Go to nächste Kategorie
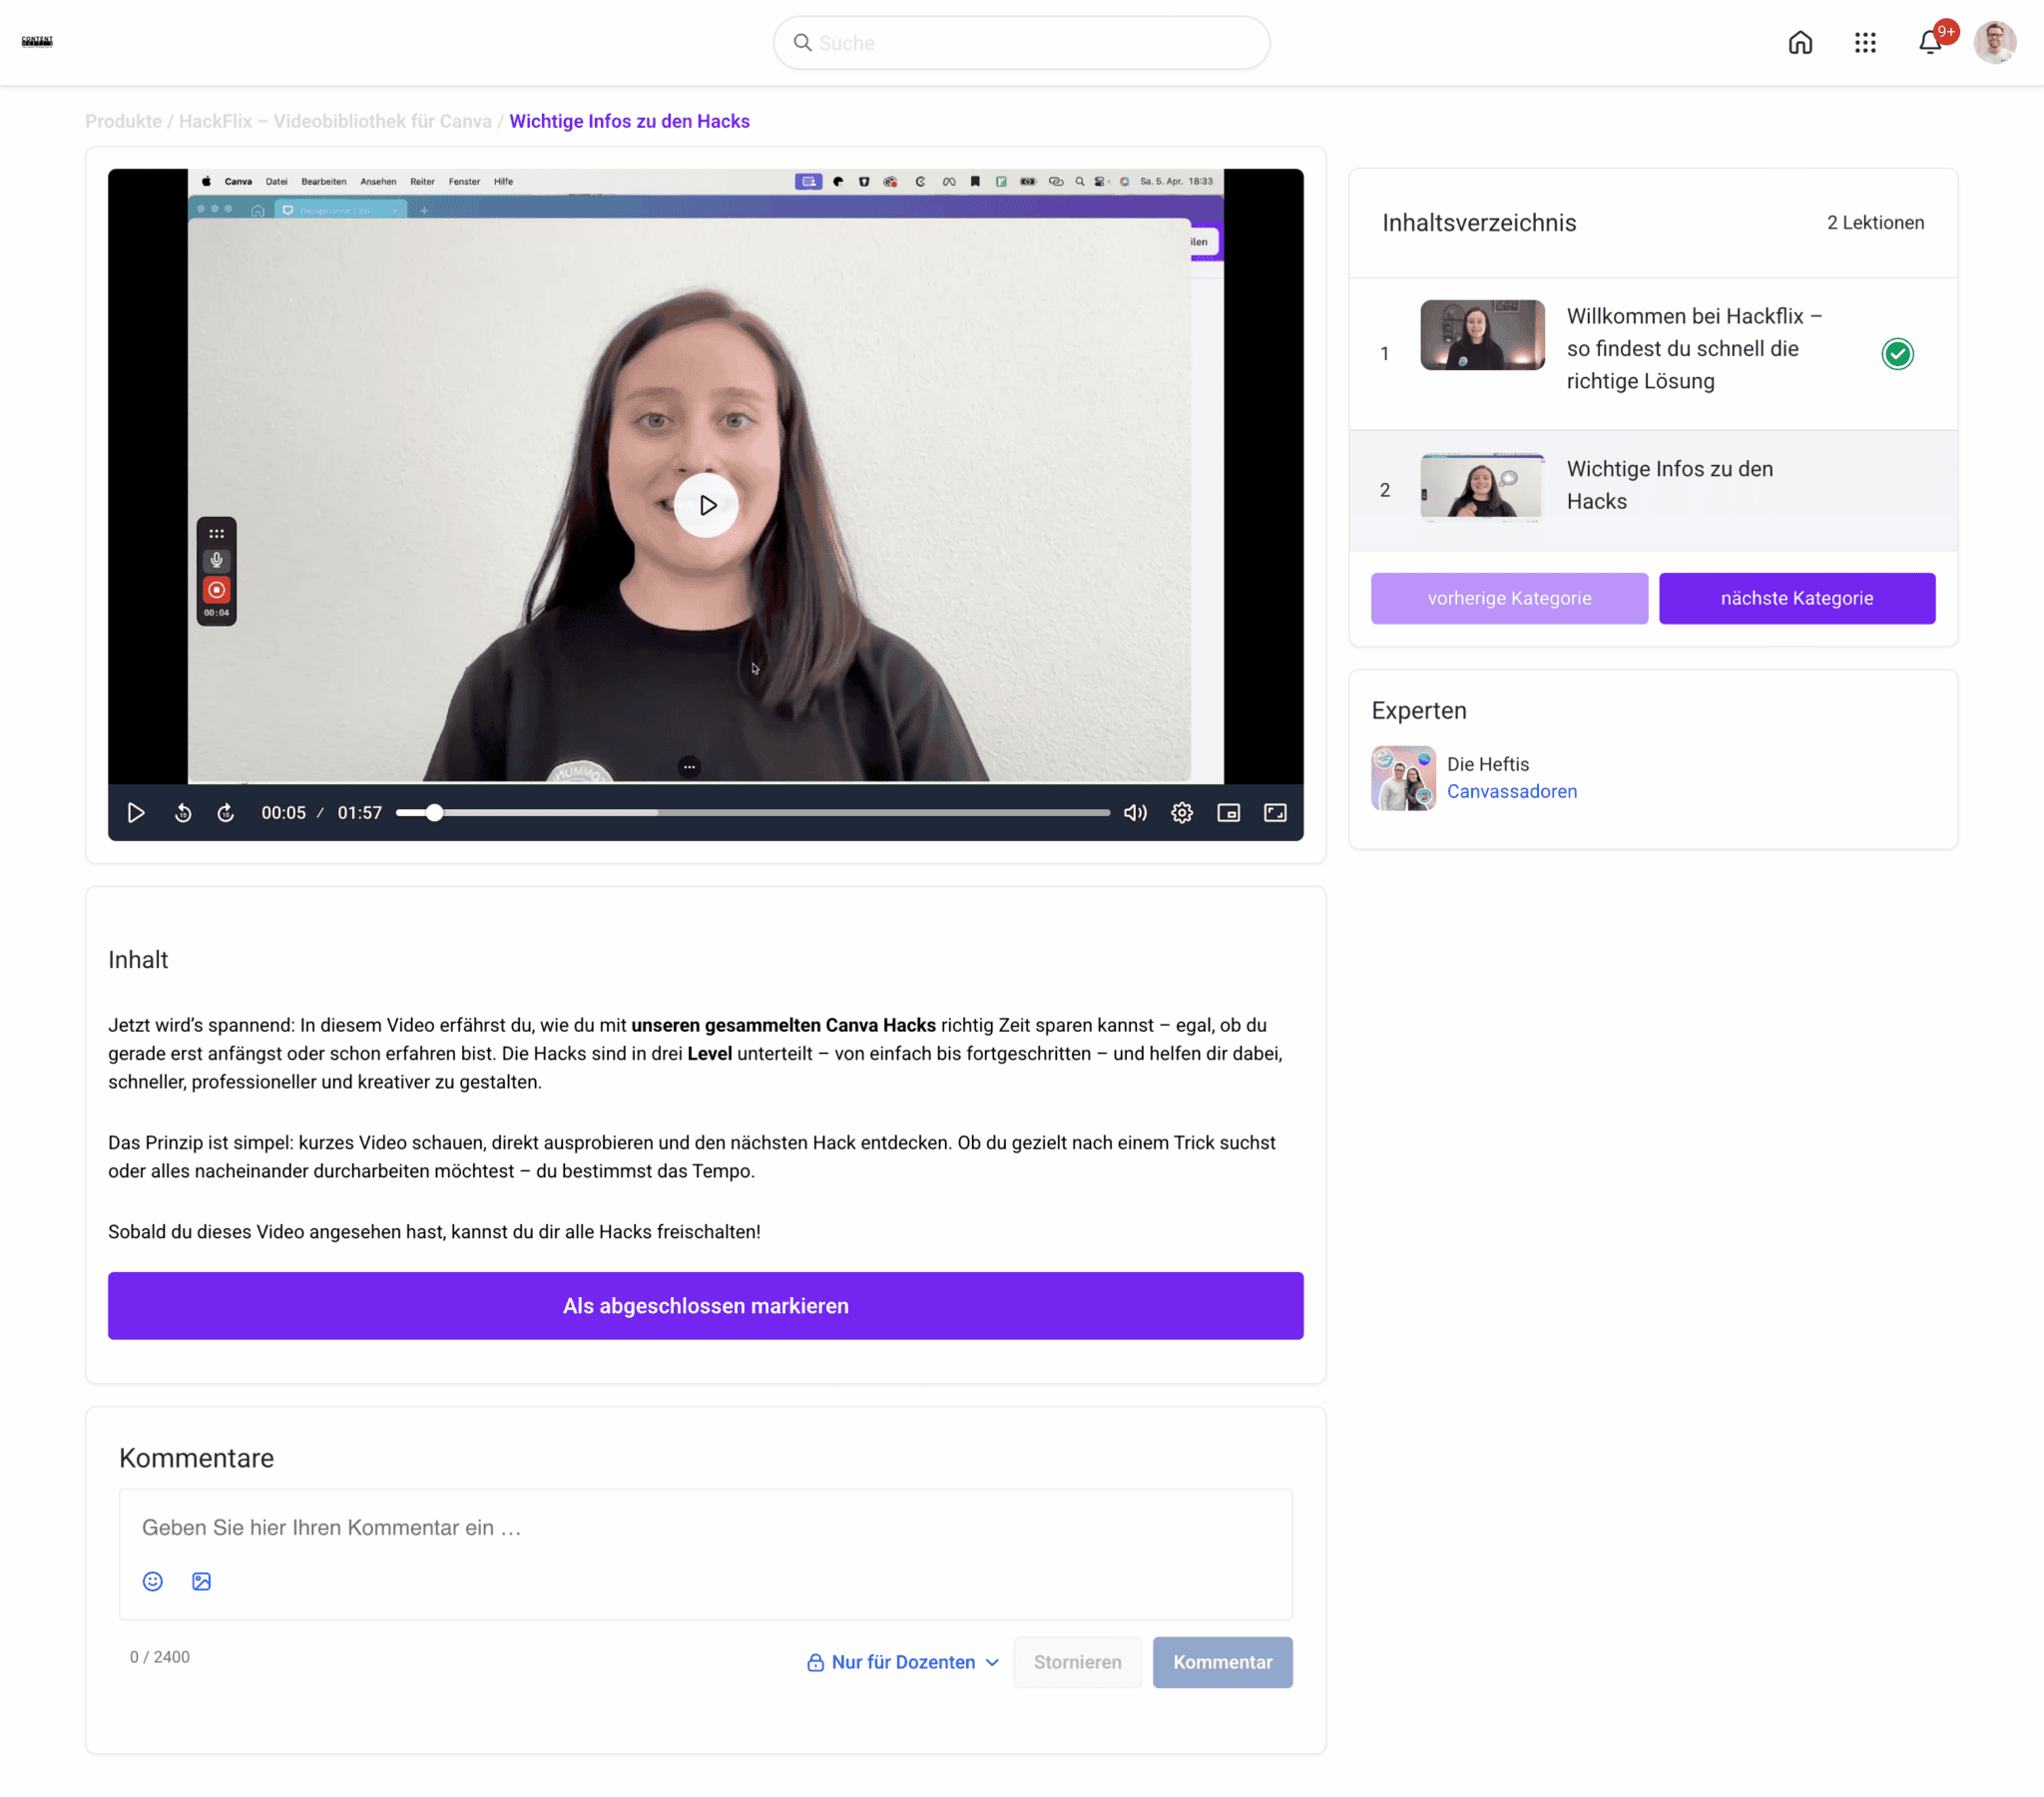2044x1797 pixels. click(x=1796, y=598)
